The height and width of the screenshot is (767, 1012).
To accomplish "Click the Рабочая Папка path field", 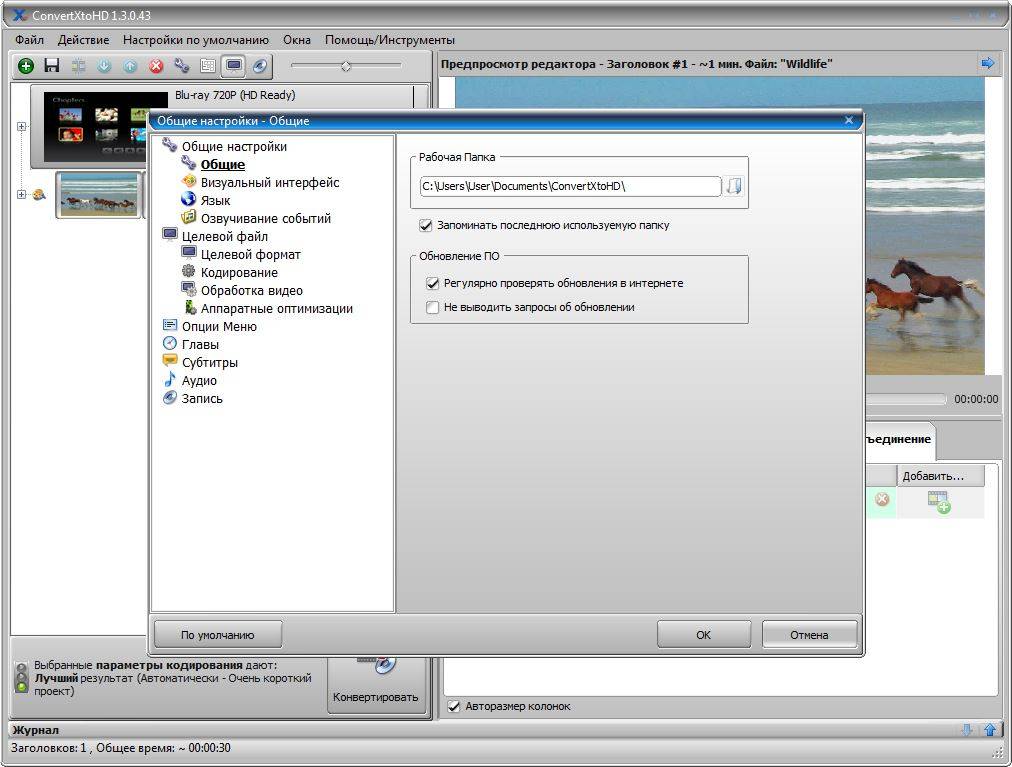I will [x=570, y=187].
